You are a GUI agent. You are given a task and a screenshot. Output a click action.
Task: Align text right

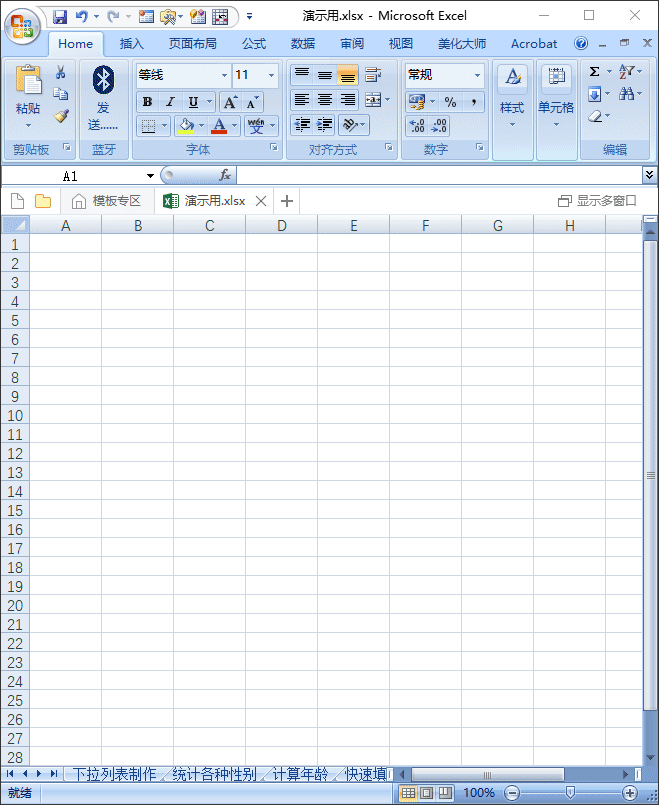coord(347,100)
